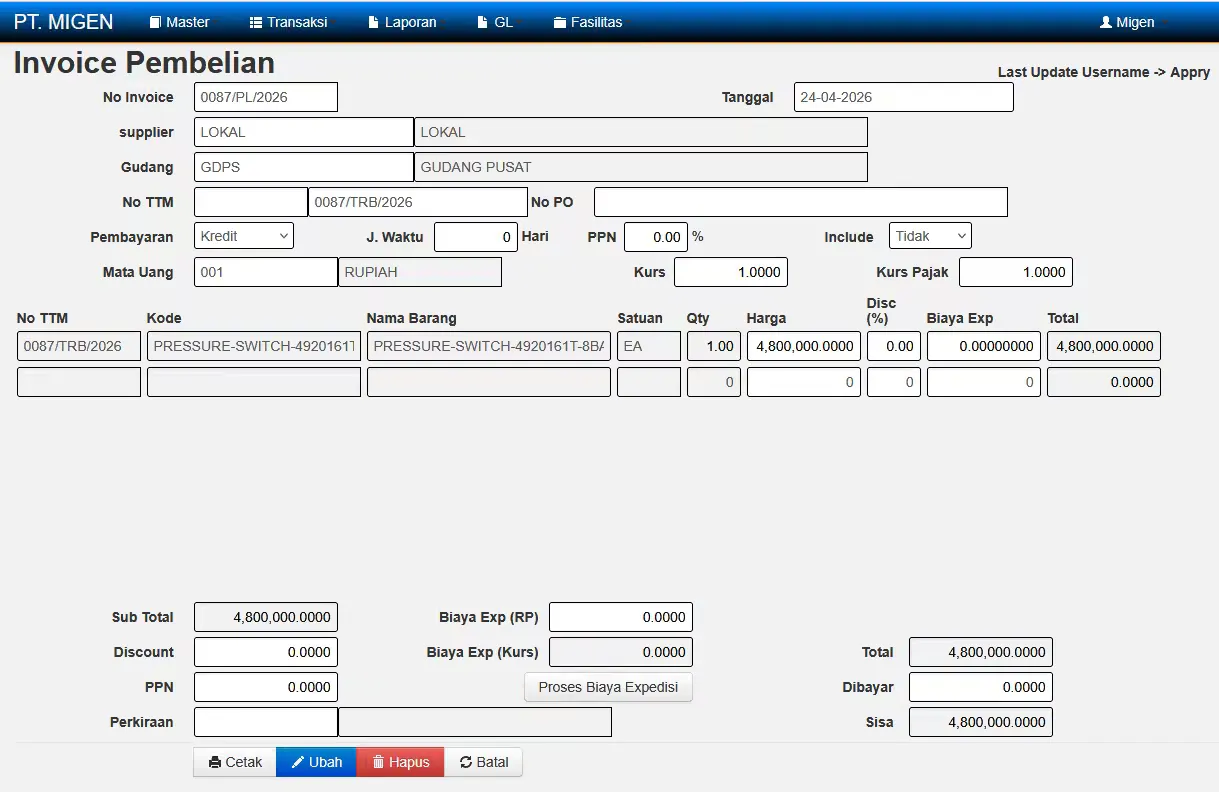Screen dimensions: 1219x792
Task: Click the Perkiraan code field
Action: tap(266, 722)
